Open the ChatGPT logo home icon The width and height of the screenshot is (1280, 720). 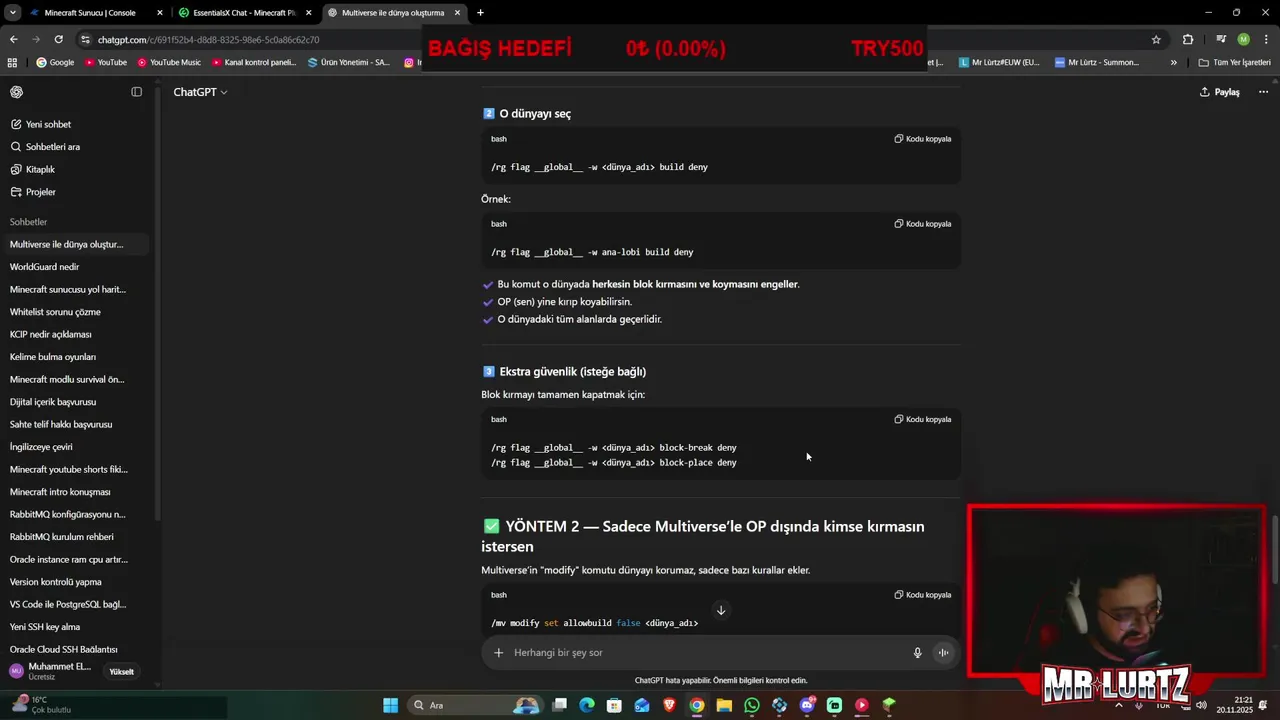(17, 92)
